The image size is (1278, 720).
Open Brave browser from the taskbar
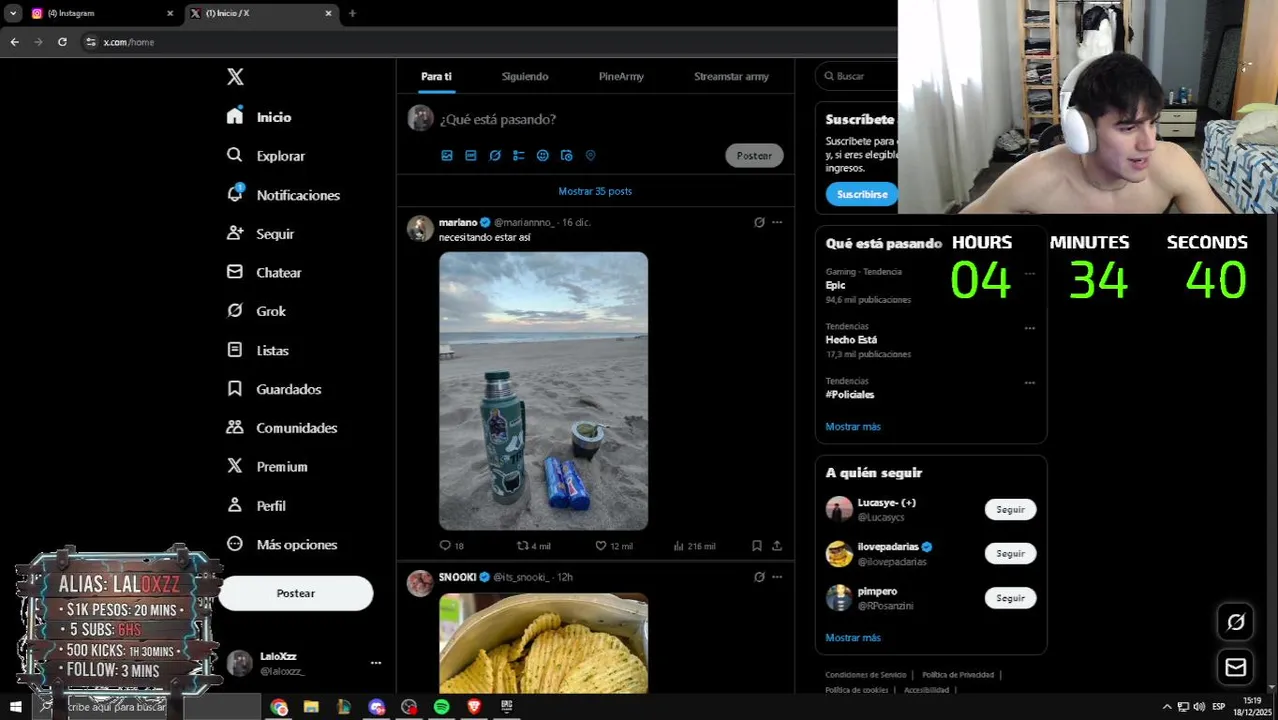[x=474, y=707]
